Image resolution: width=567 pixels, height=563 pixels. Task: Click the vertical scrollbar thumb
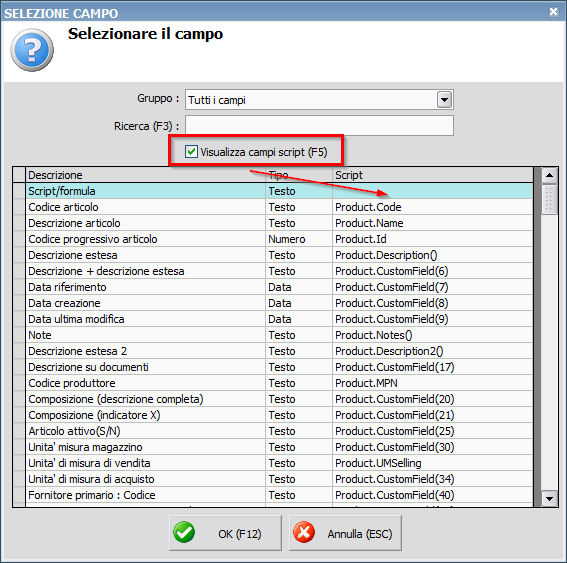(549, 199)
